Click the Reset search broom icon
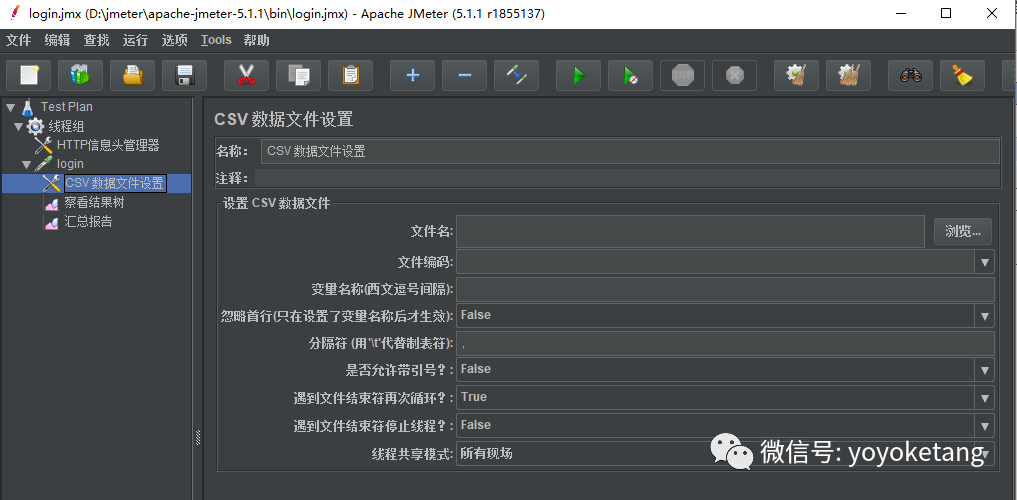The width and height of the screenshot is (1017, 500). click(963, 76)
